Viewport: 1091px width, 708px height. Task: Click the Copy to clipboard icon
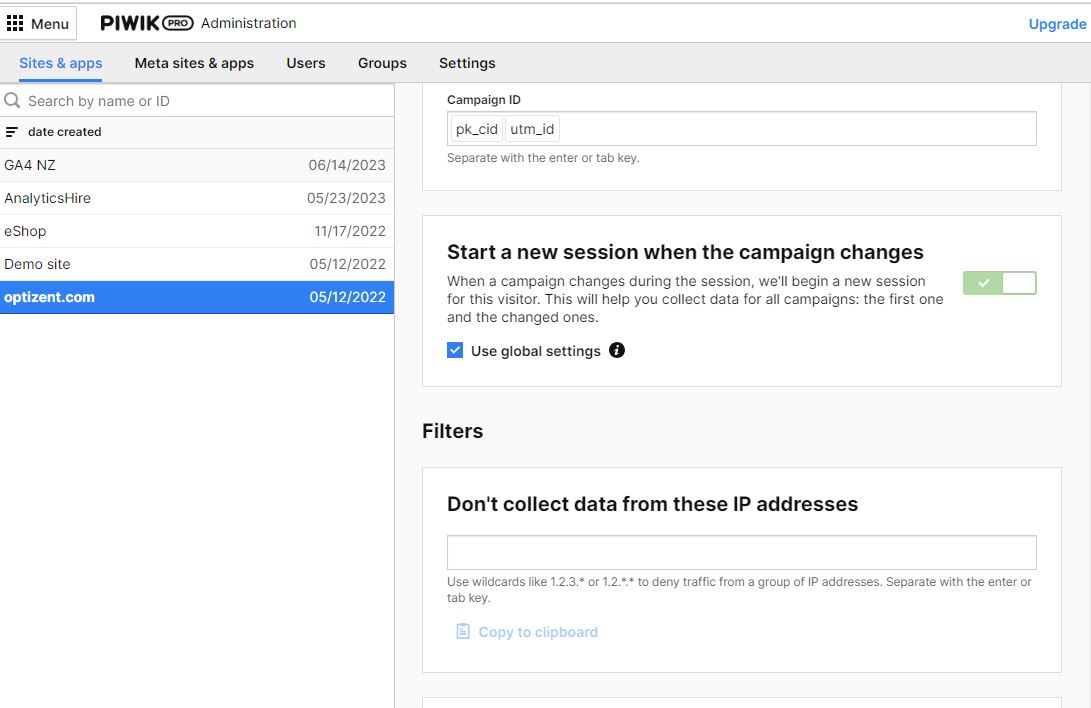tap(462, 630)
